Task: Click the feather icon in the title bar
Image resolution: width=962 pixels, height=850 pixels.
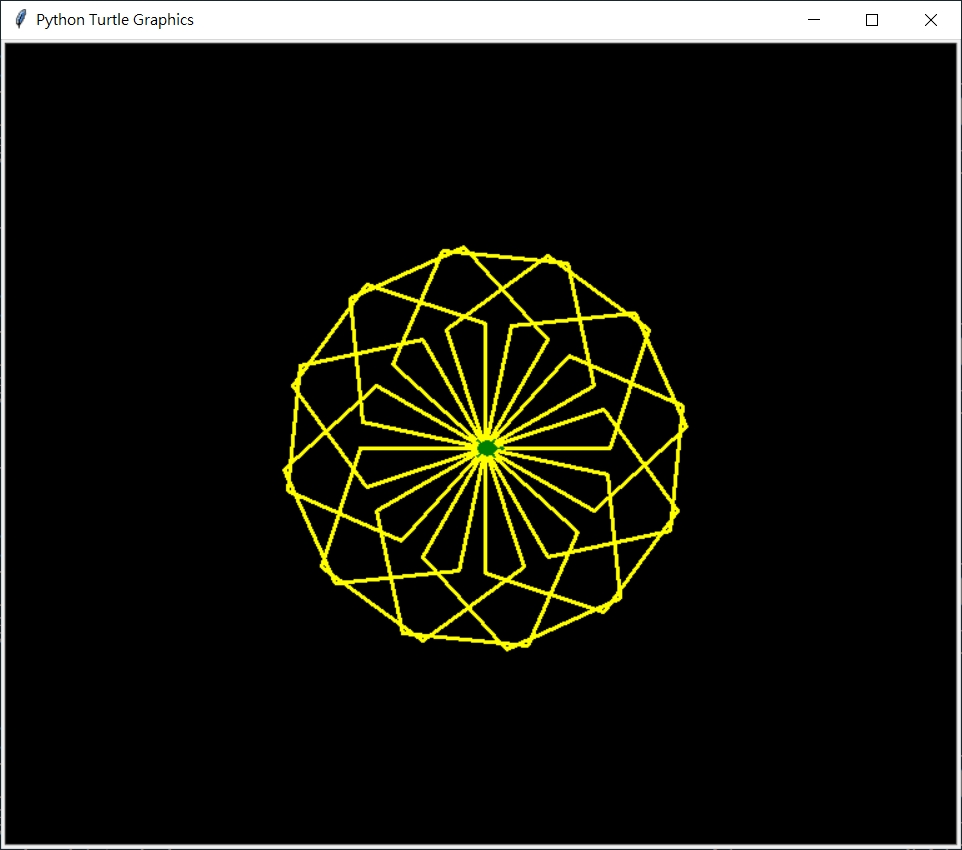Action: 20,20
